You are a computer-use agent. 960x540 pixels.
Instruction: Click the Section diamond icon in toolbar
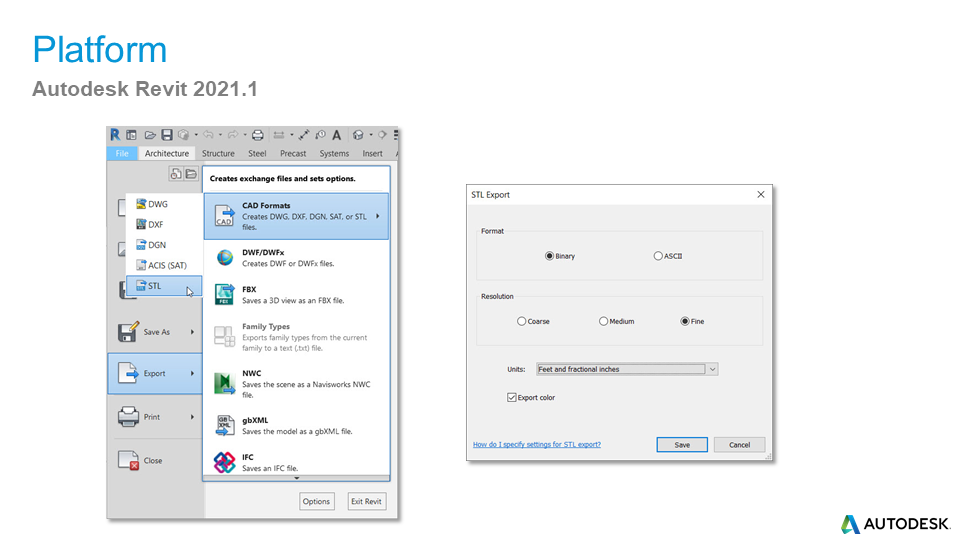click(x=382, y=135)
